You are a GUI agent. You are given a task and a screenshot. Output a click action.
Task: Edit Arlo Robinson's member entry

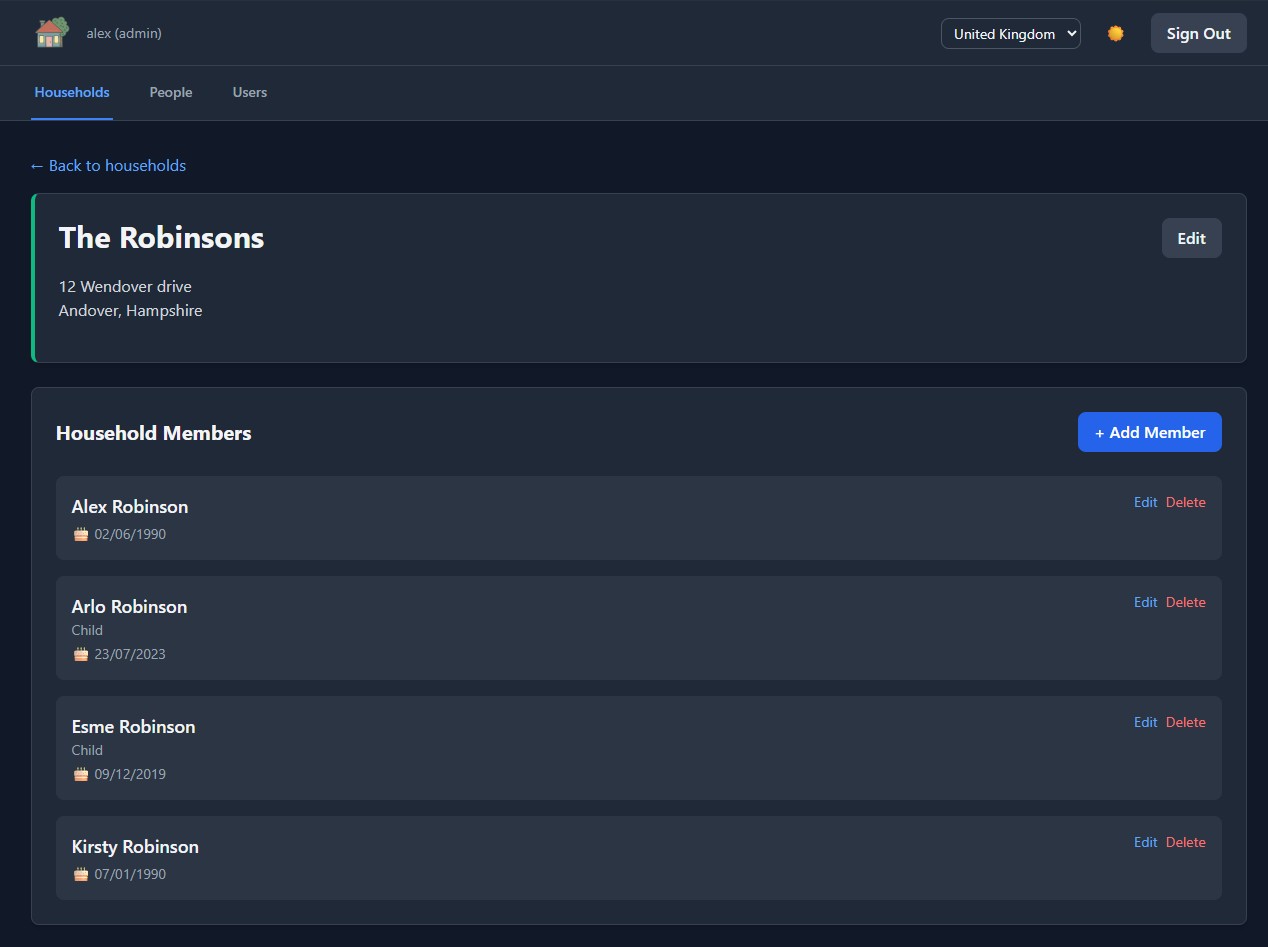pyautogui.click(x=1145, y=602)
